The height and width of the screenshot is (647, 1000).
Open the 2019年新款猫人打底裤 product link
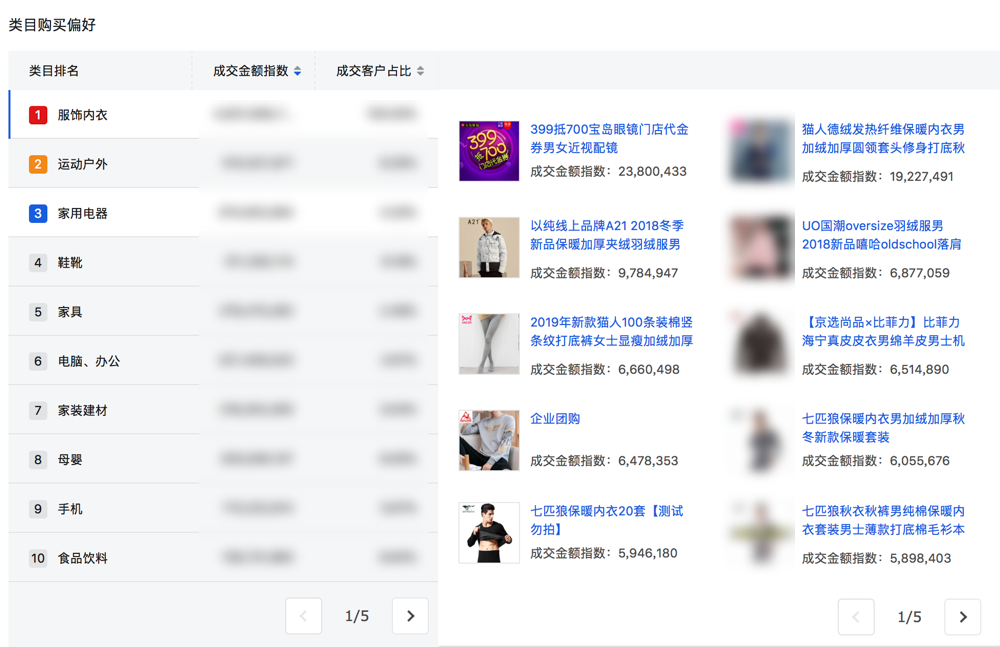click(612, 331)
